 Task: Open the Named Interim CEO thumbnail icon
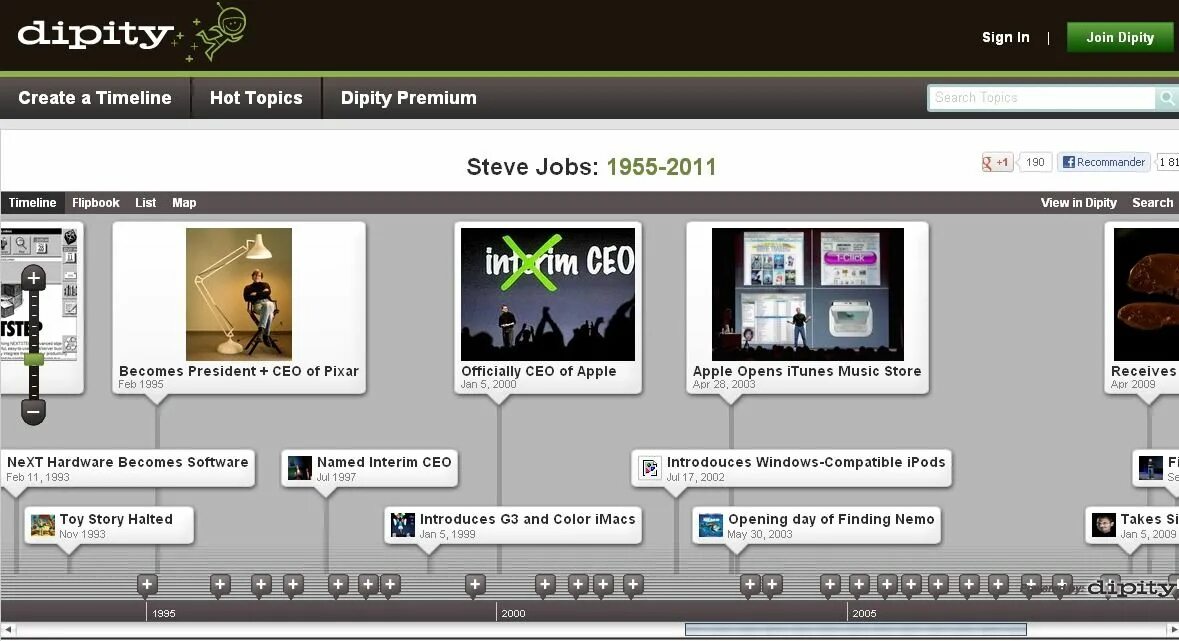pos(299,468)
